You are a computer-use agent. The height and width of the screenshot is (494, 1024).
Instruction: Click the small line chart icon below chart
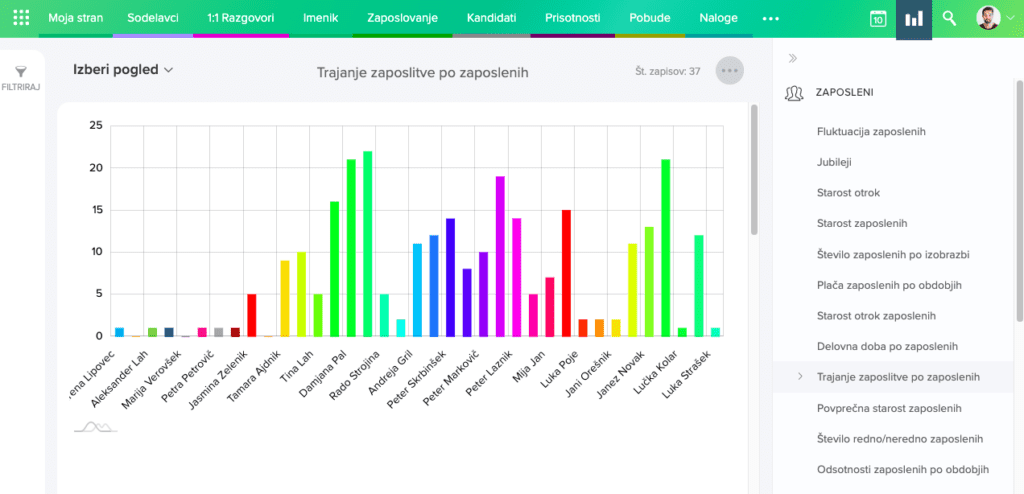coord(95,427)
